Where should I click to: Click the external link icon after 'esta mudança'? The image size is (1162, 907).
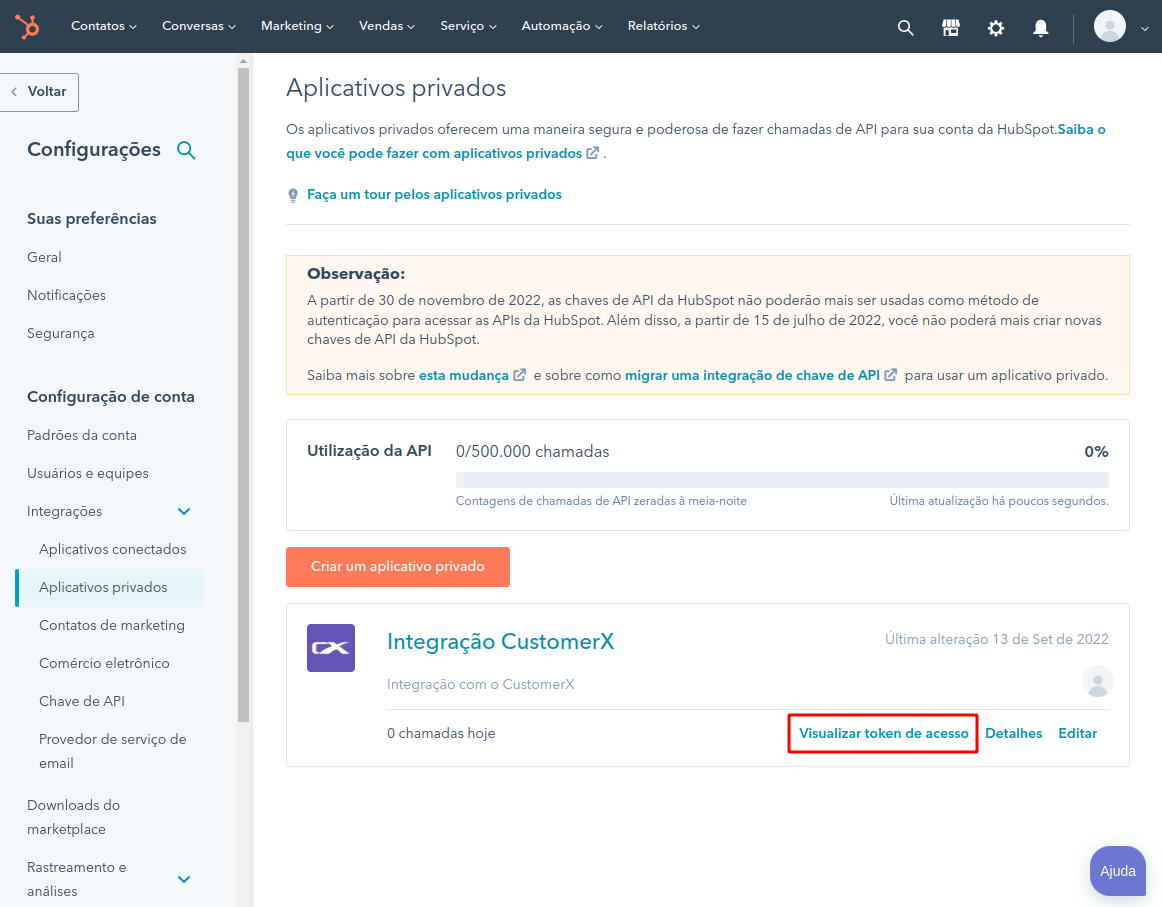click(519, 375)
